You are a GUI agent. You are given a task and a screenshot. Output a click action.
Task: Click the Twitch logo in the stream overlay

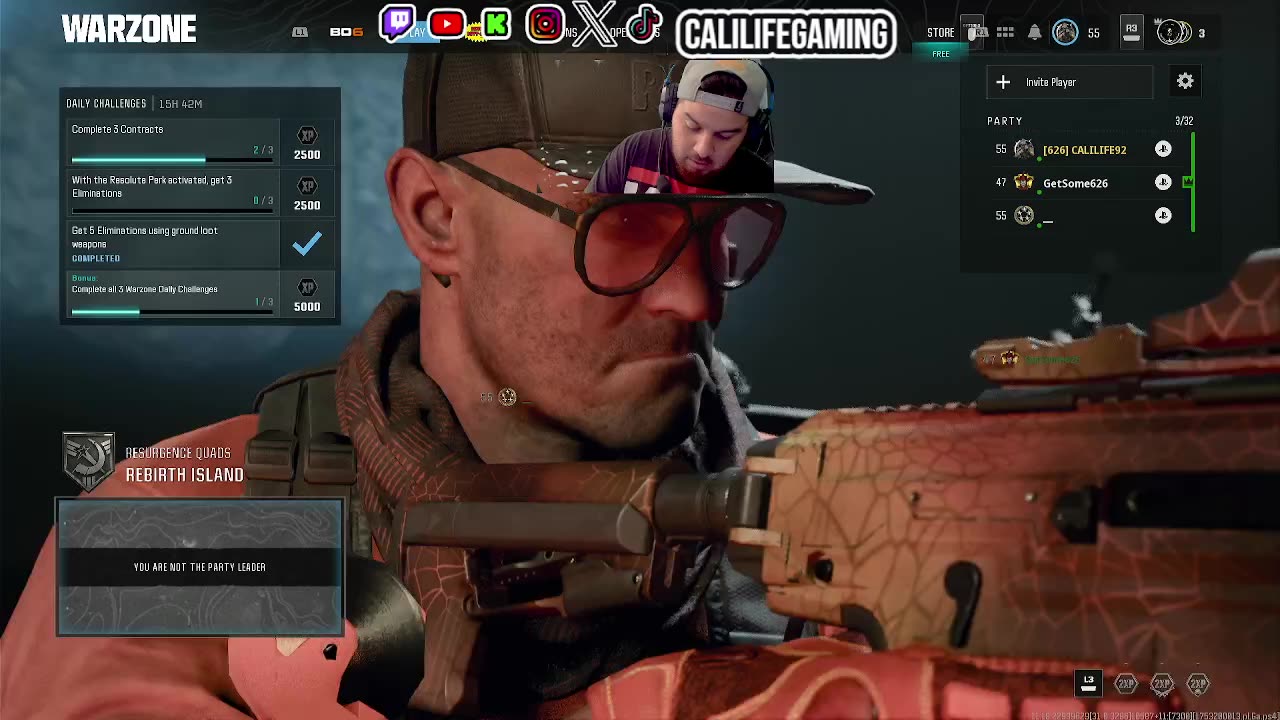(398, 23)
